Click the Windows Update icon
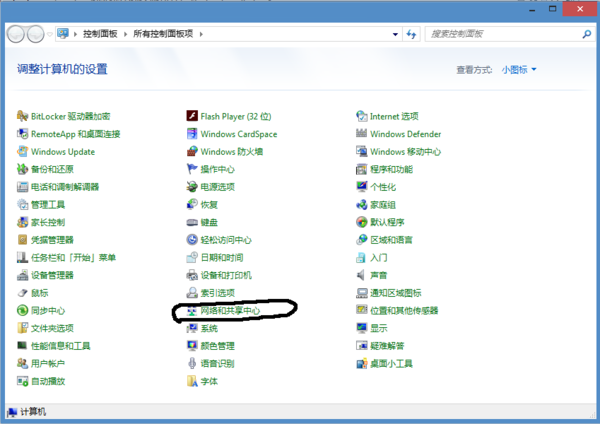This screenshot has width=600, height=424. coord(23,152)
